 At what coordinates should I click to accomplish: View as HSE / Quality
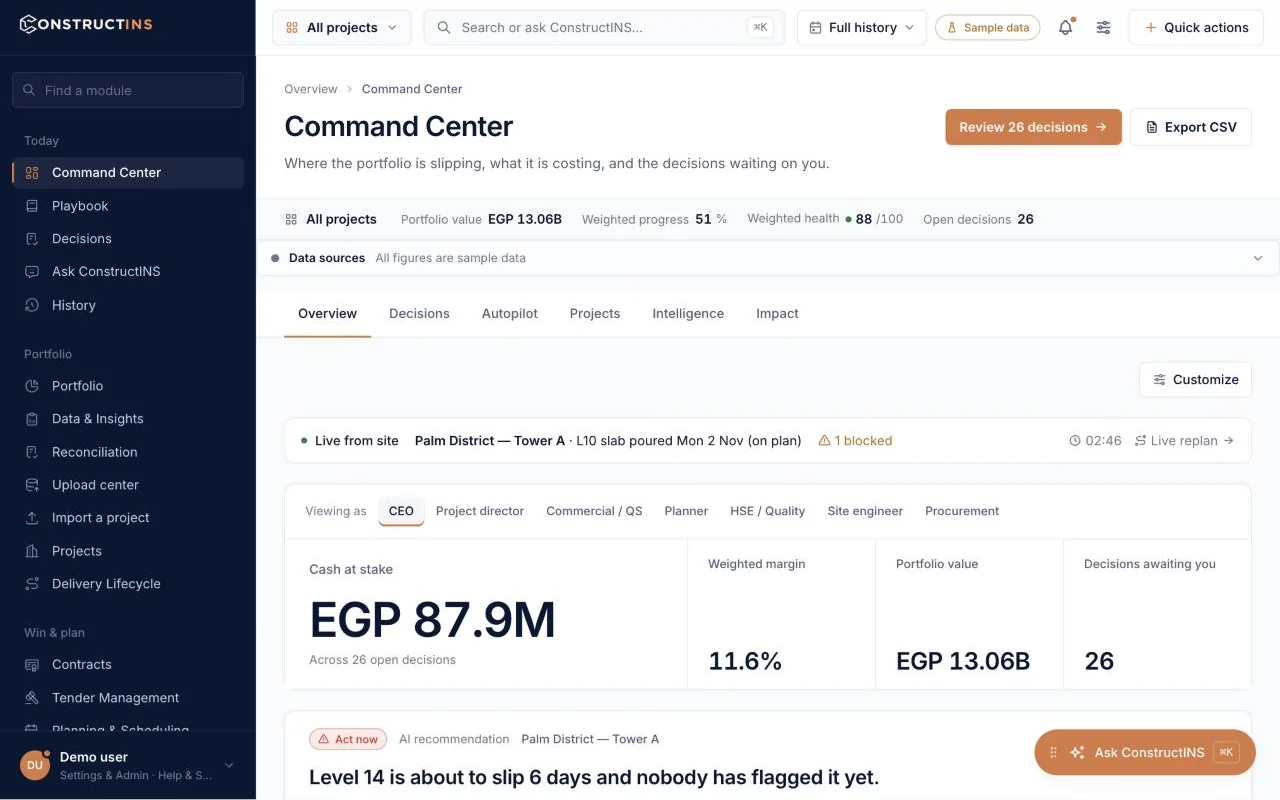point(767,511)
